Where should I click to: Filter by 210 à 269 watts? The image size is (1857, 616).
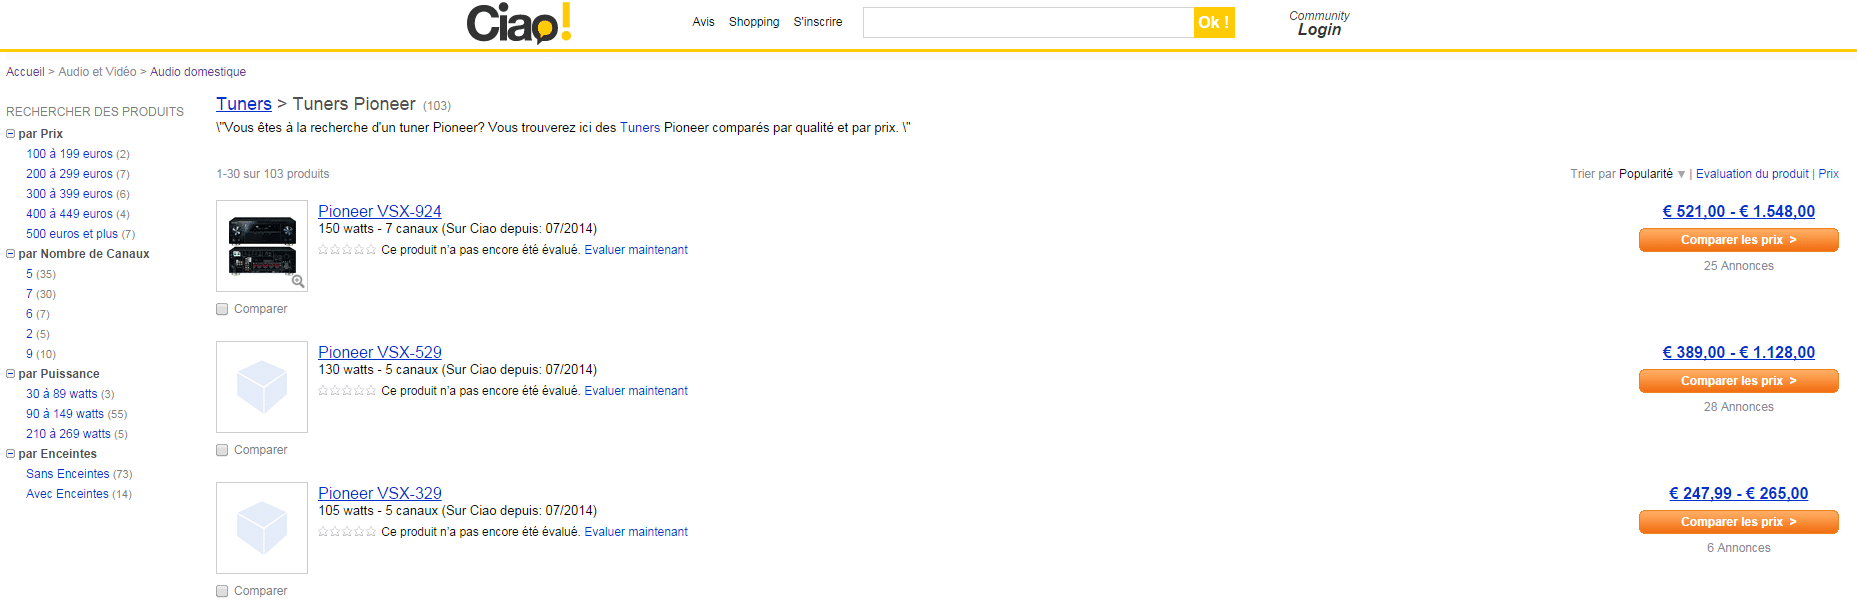pyautogui.click(x=68, y=434)
